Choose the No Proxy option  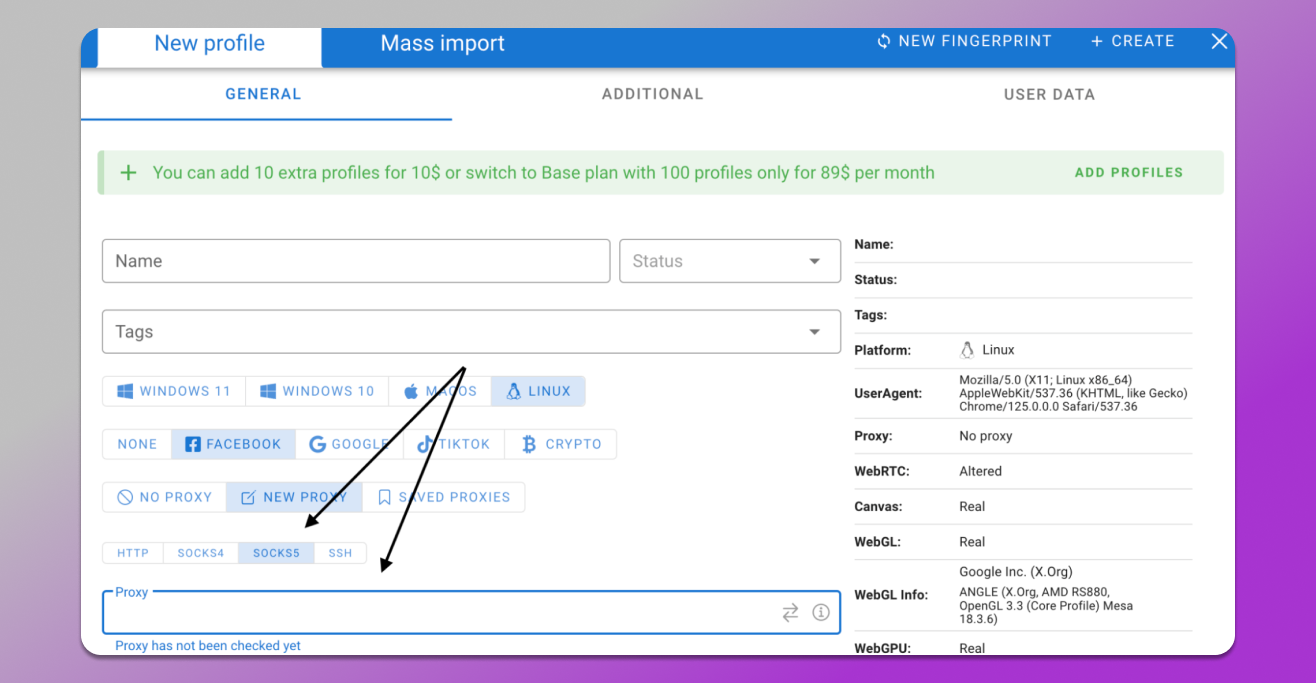pyautogui.click(x=164, y=497)
